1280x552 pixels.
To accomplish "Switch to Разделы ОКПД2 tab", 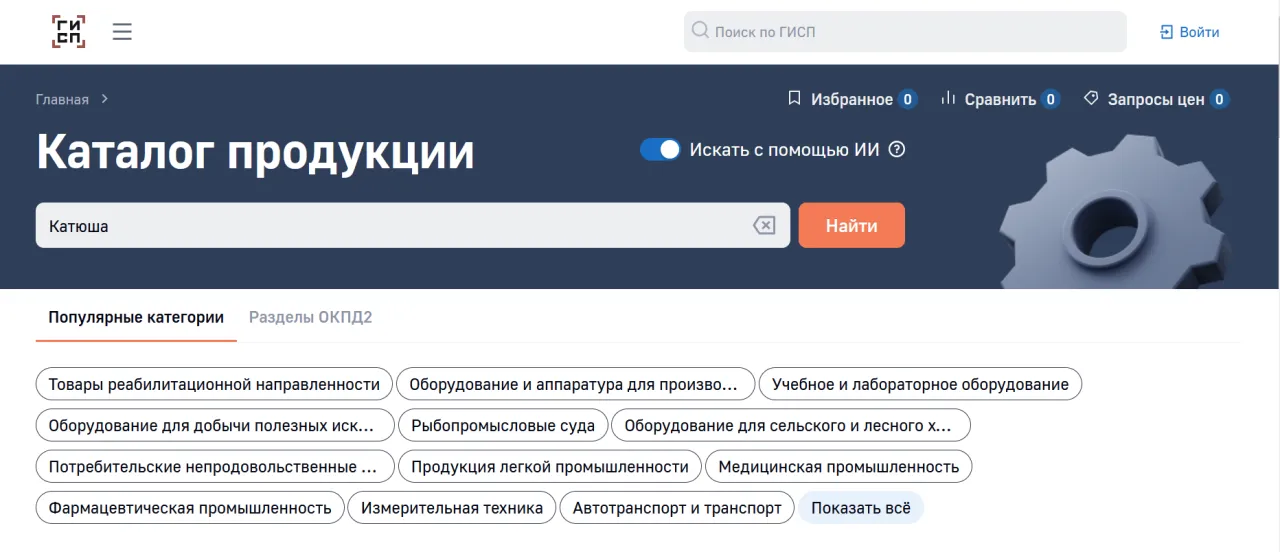I will coord(310,318).
